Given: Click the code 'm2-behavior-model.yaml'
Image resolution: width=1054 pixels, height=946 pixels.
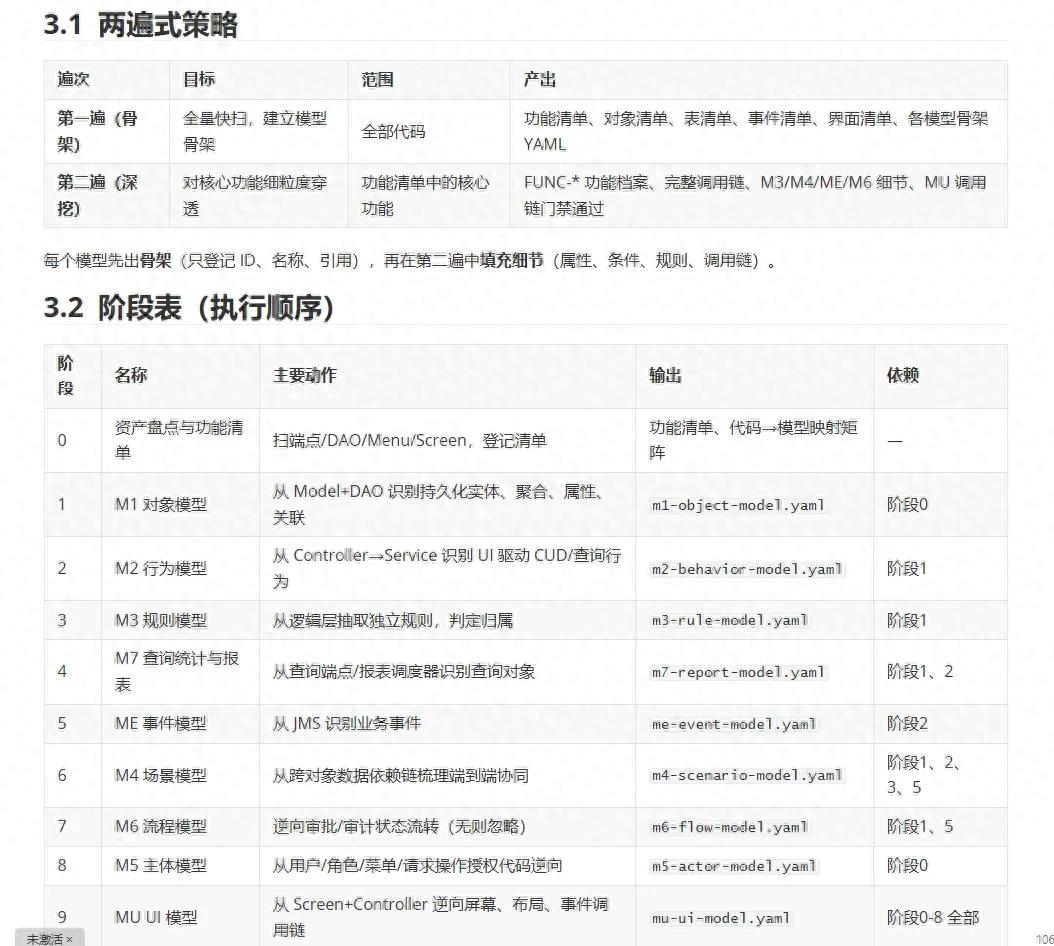Looking at the screenshot, I should pos(746,569).
